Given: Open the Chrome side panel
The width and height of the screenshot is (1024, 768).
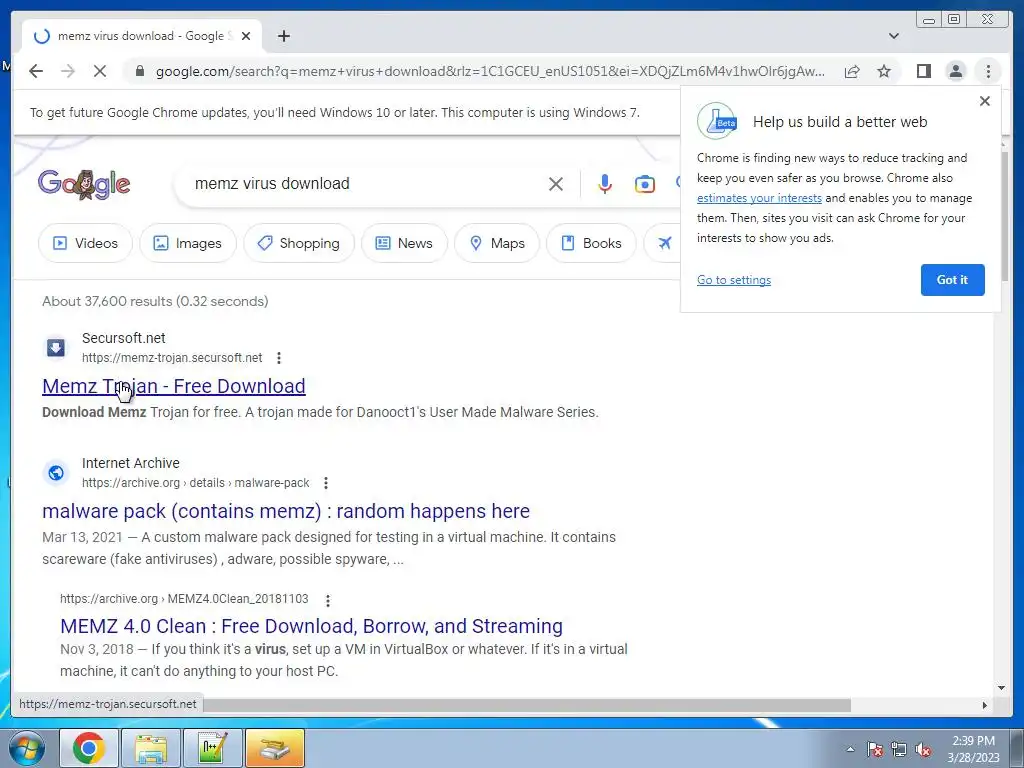Looking at the screenshot, I should pyautogui.click(x=923, y=71).
